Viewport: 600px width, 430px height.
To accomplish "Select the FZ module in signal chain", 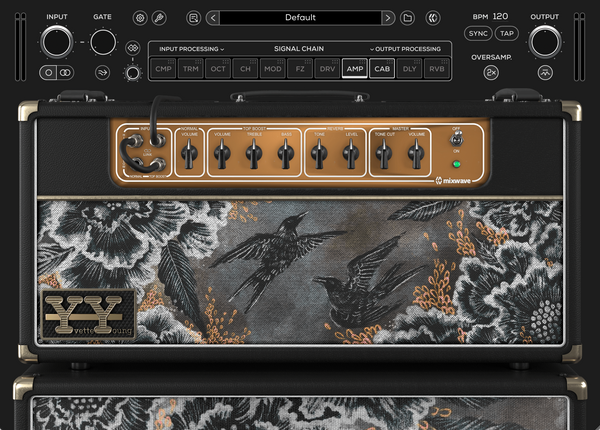I will [300, 69].
